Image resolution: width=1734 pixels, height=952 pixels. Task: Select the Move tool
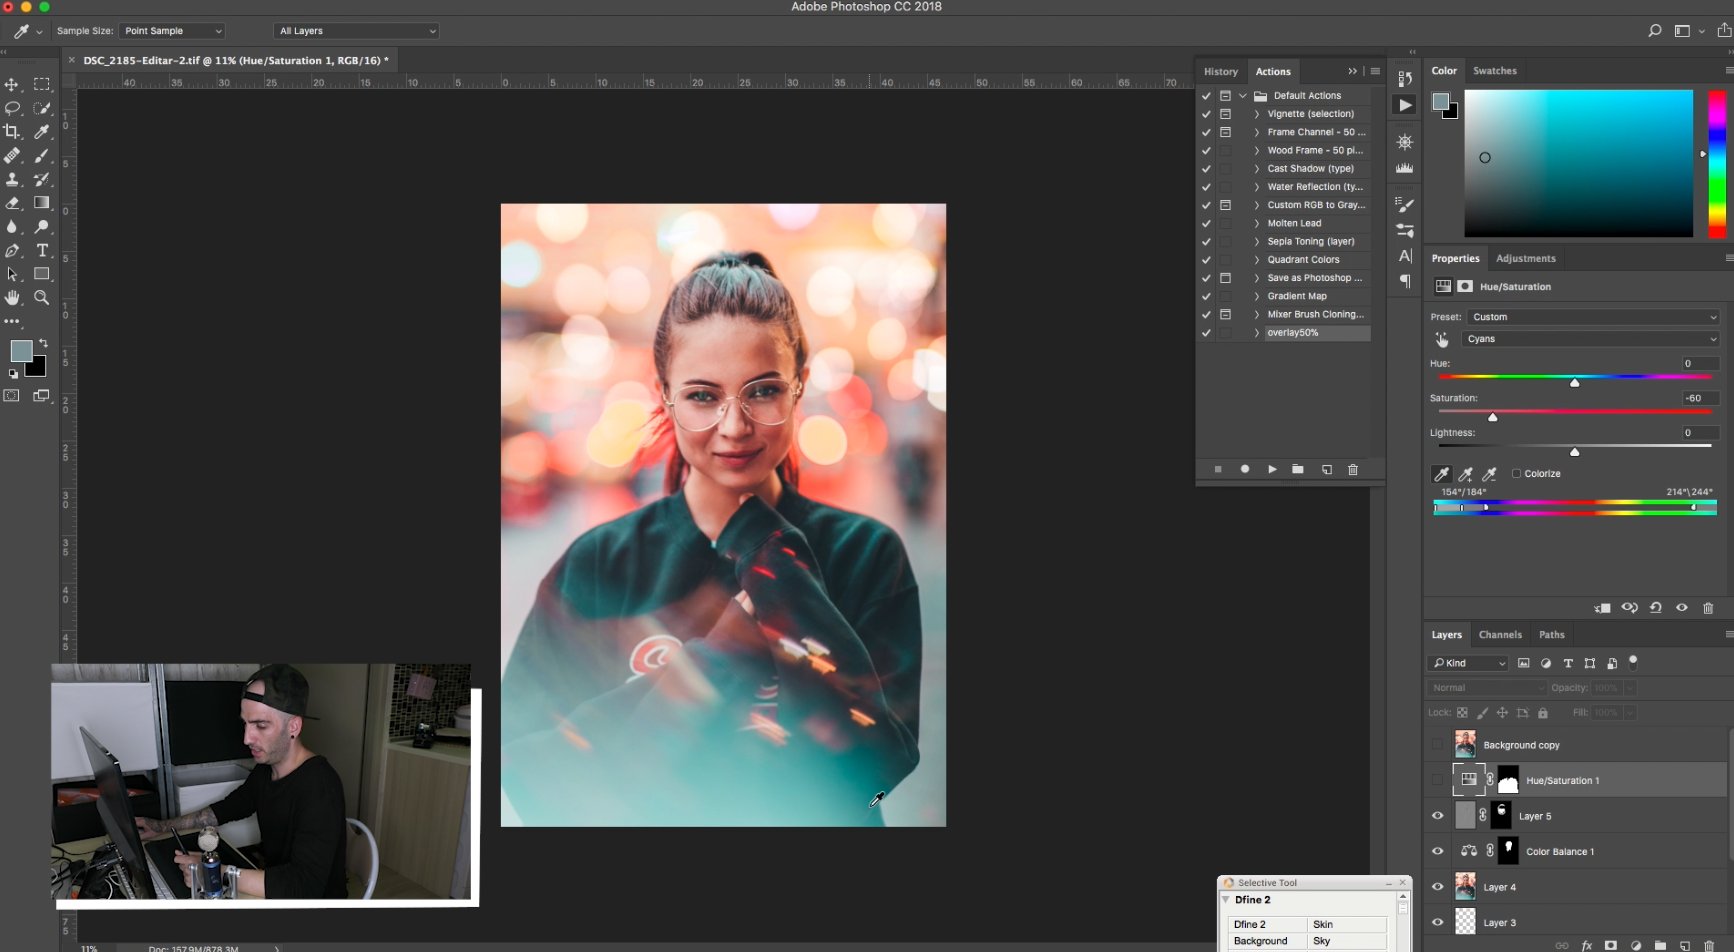tap(12, 85)
